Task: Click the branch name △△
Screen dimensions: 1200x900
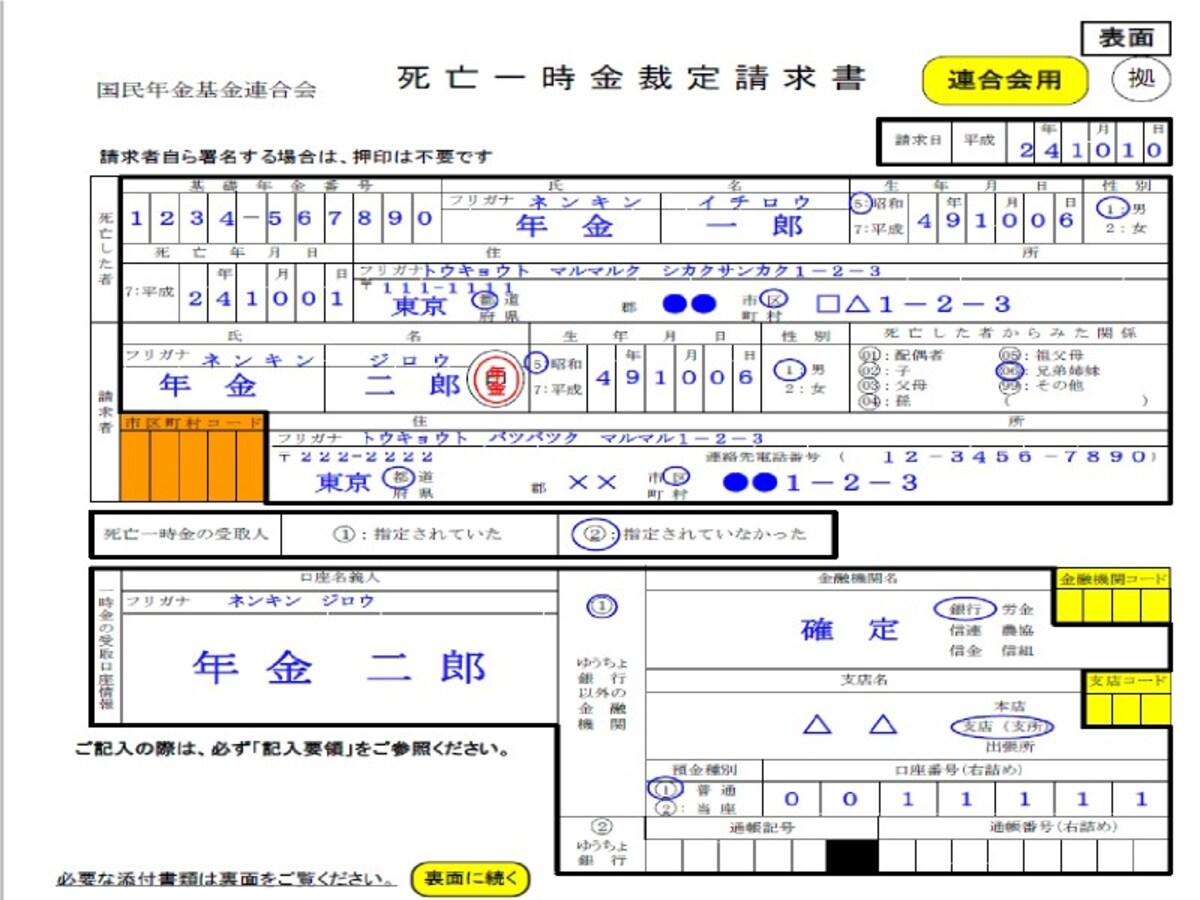Action: 850,725
